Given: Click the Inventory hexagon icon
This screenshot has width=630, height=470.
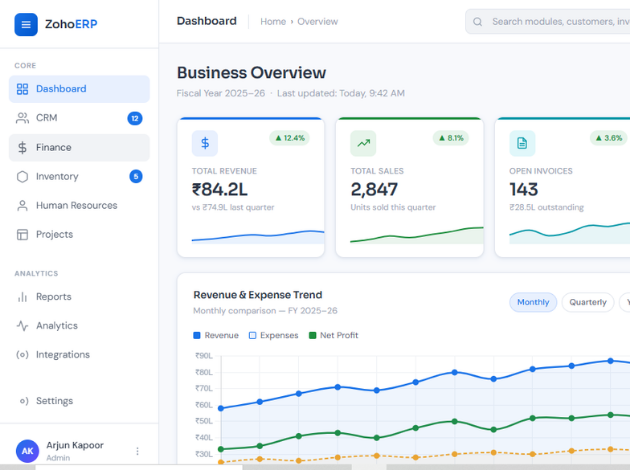Looking at the screenshot, I should [22, 177].
